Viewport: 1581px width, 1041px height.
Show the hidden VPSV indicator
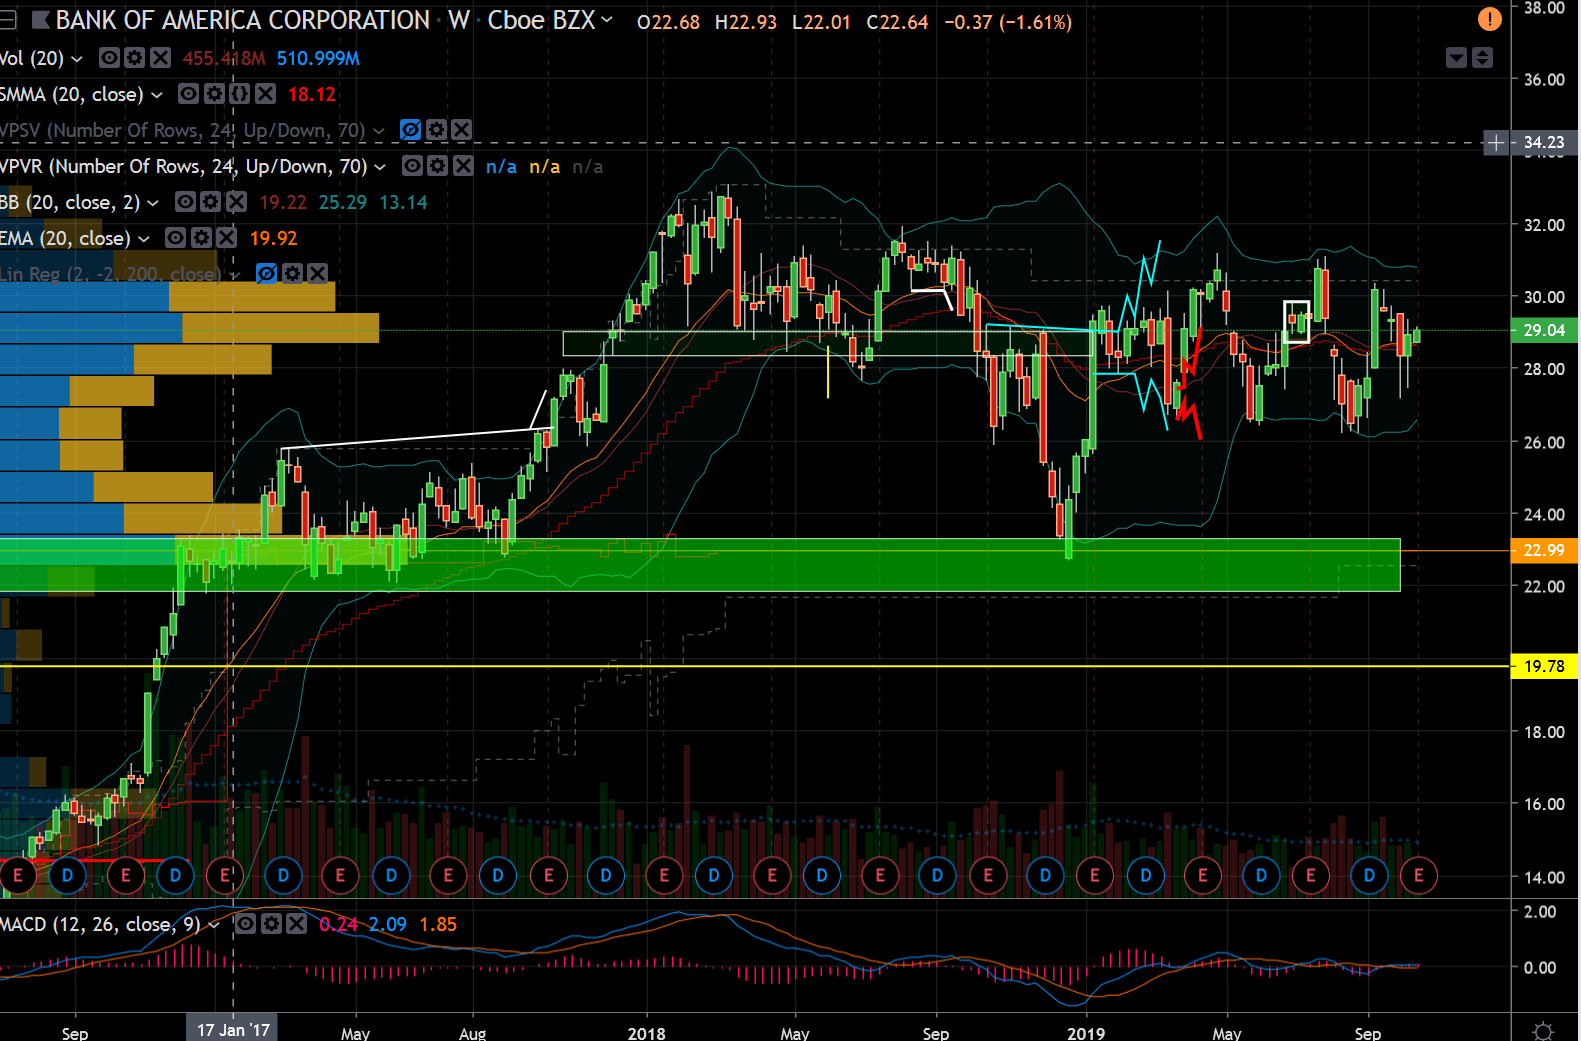tap(410, 130)
